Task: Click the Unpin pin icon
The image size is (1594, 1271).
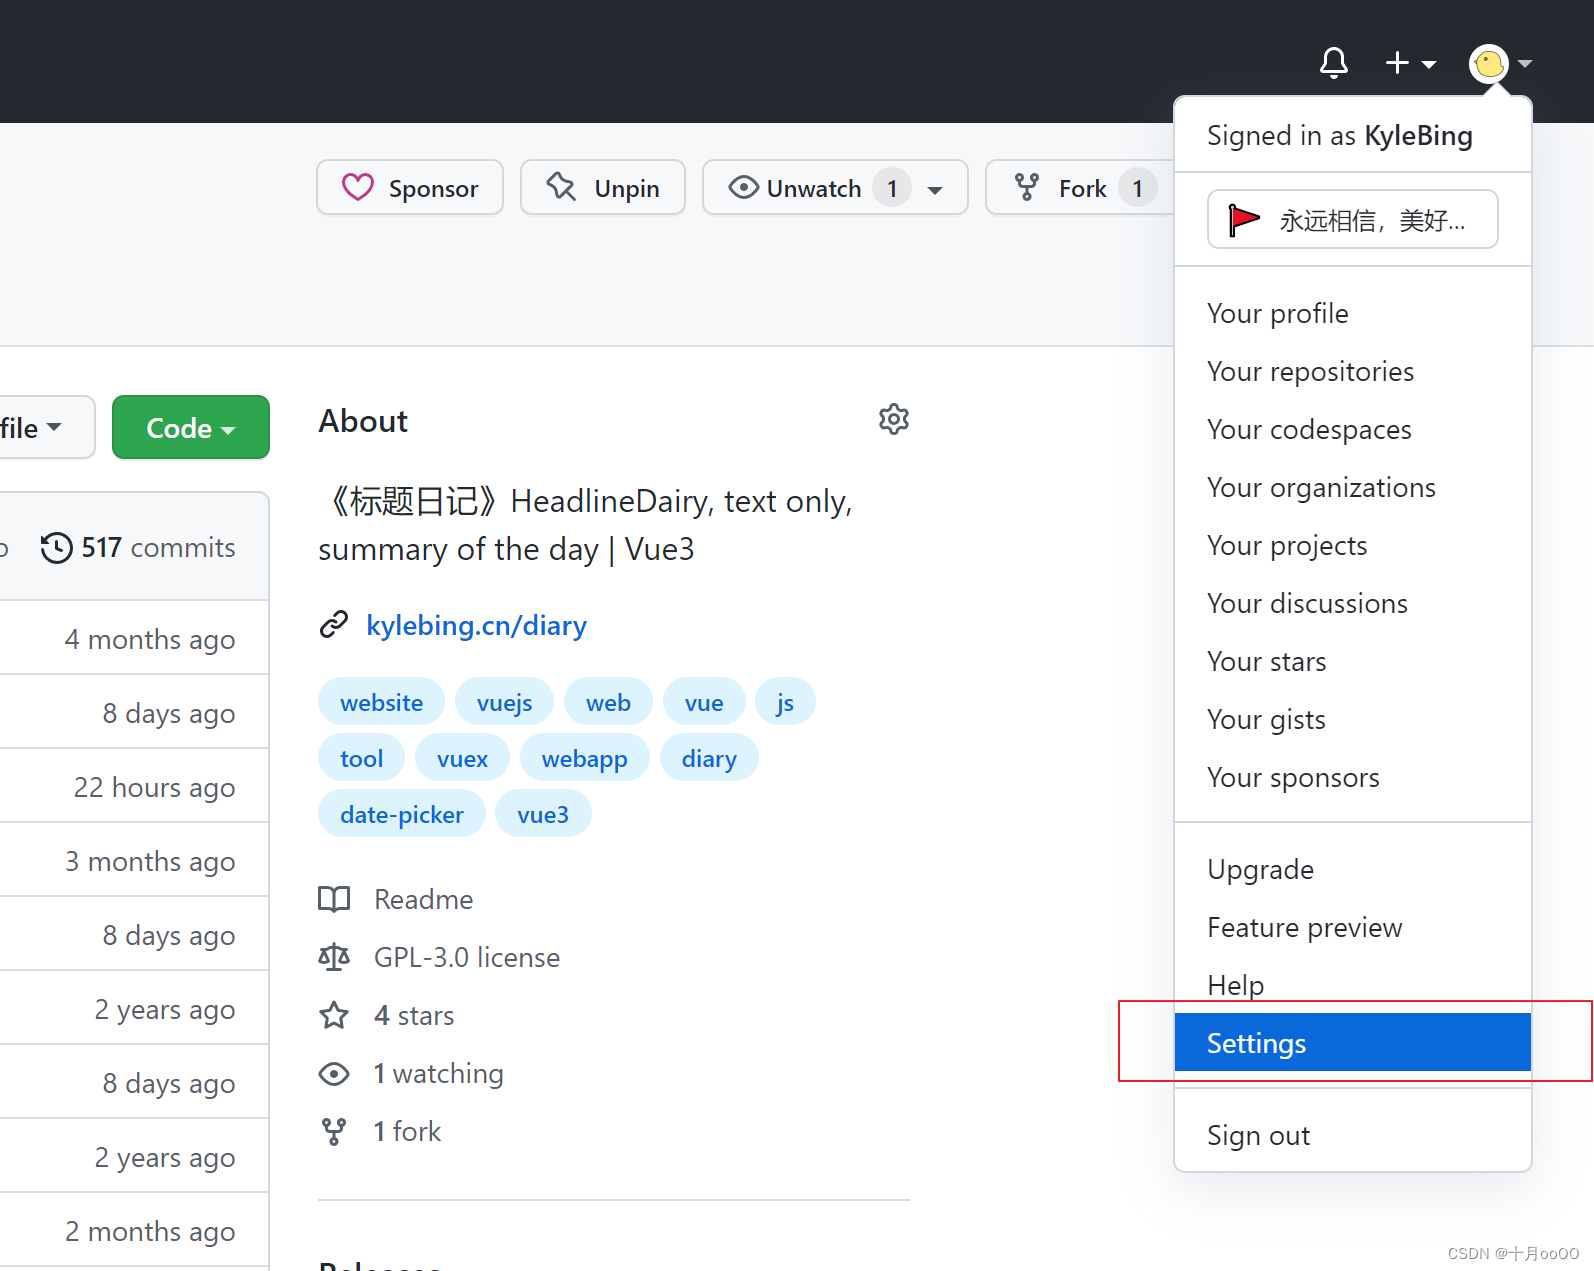Action: (561, 186)
